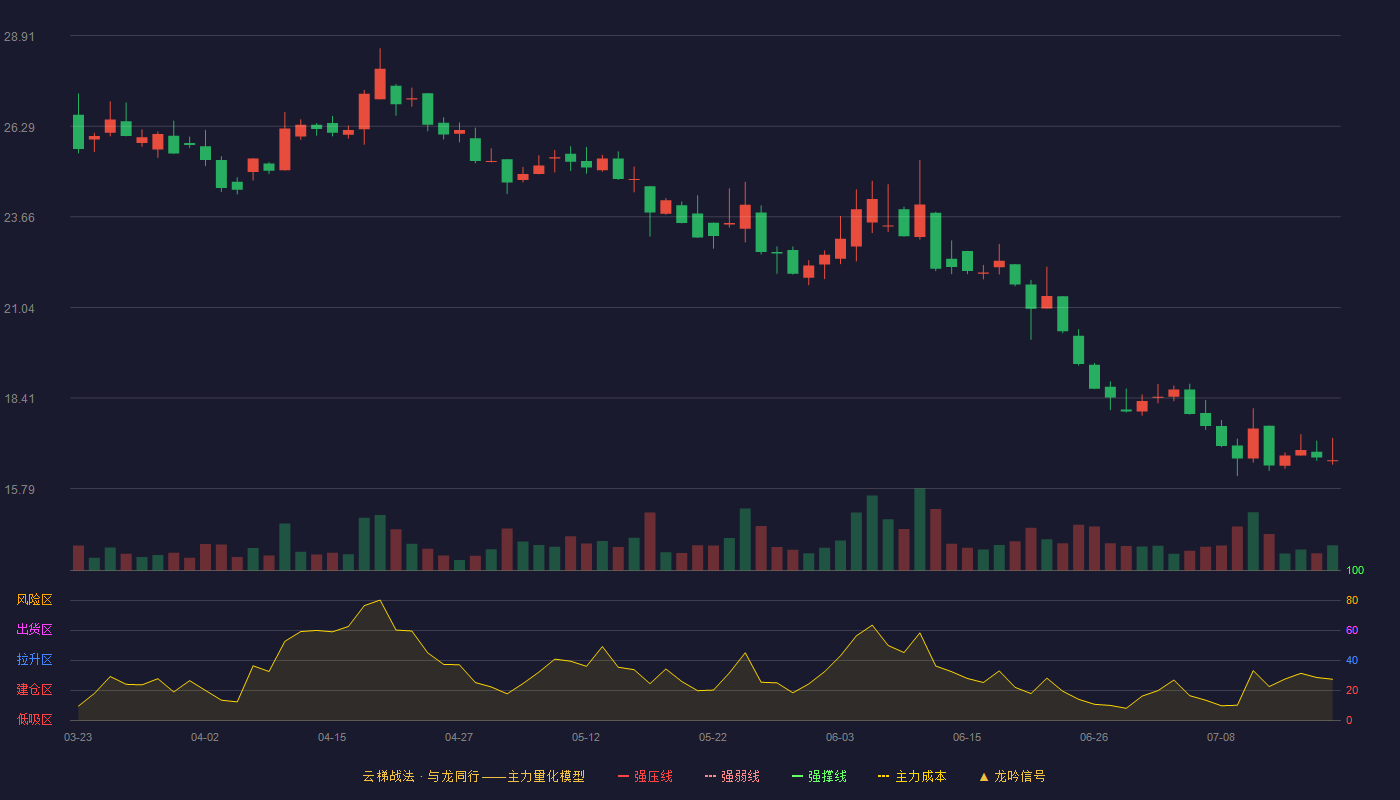Click the 28.91 price axis label

(19, 36)
